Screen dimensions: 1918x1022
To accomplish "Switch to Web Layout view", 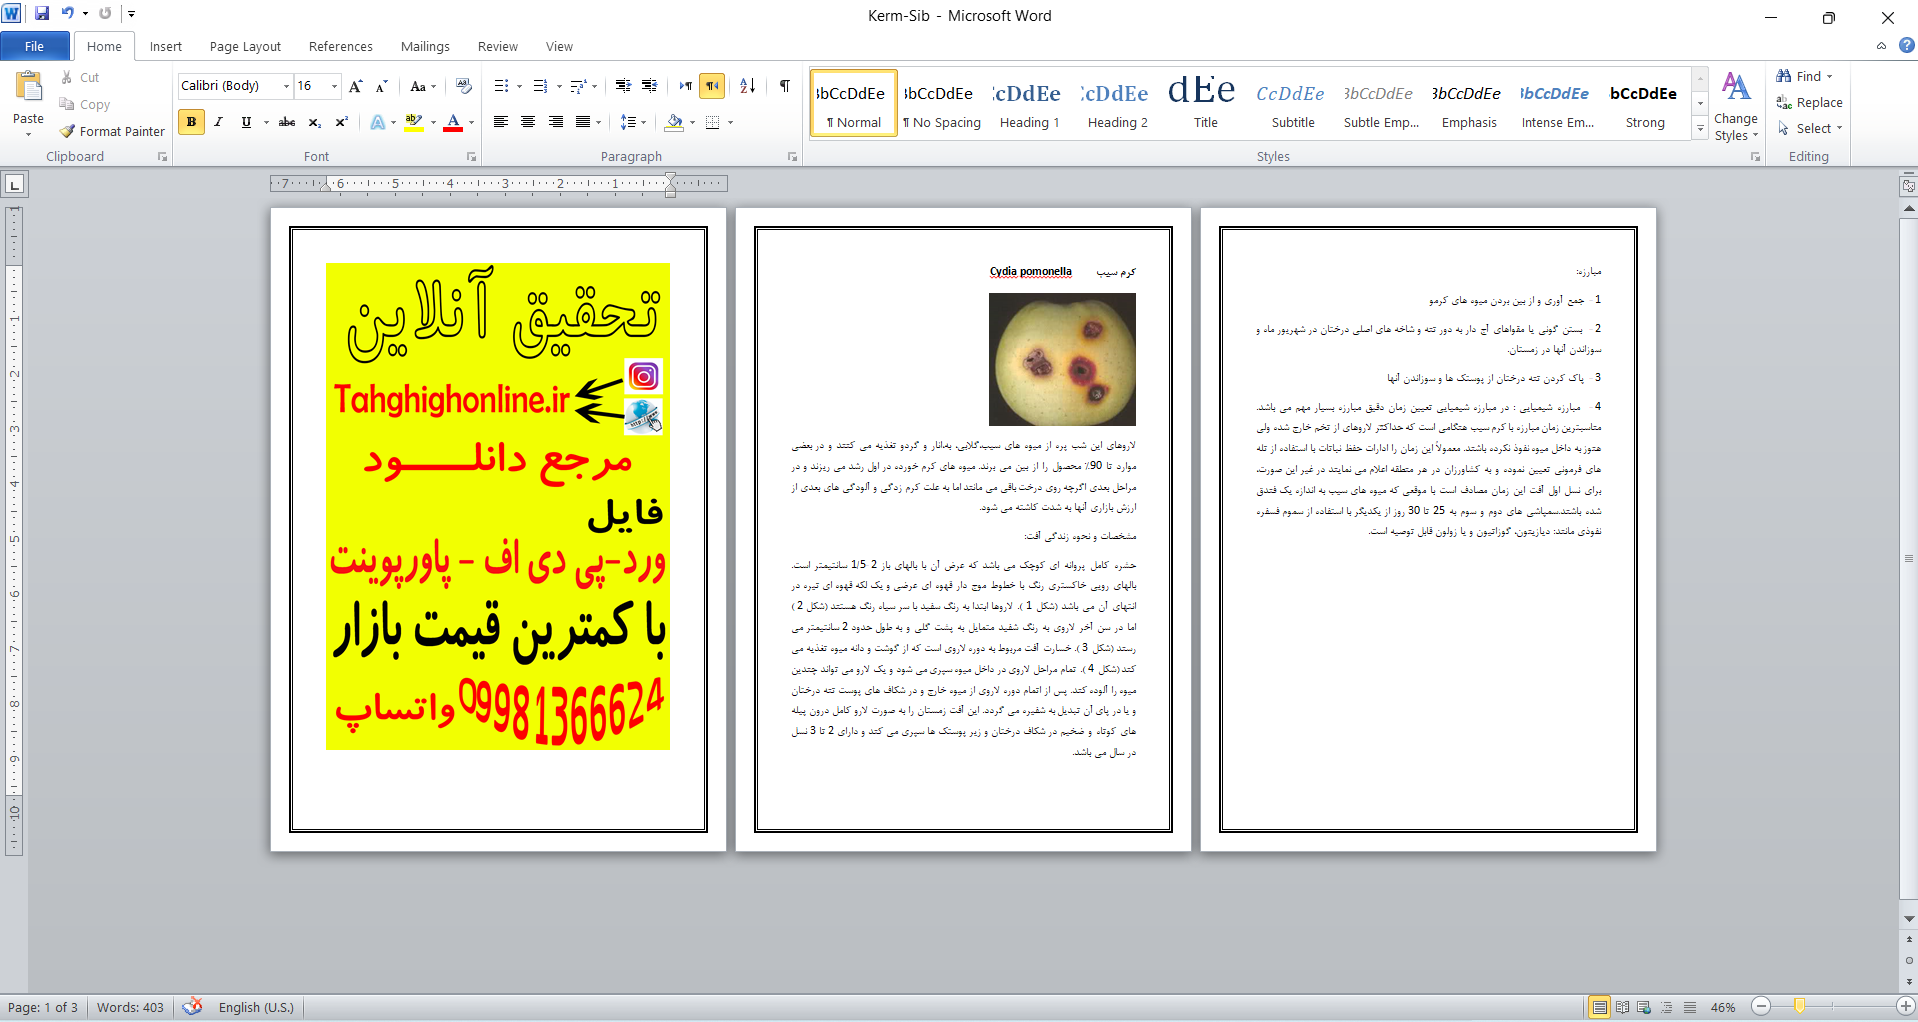I will coord(1644,1007).
